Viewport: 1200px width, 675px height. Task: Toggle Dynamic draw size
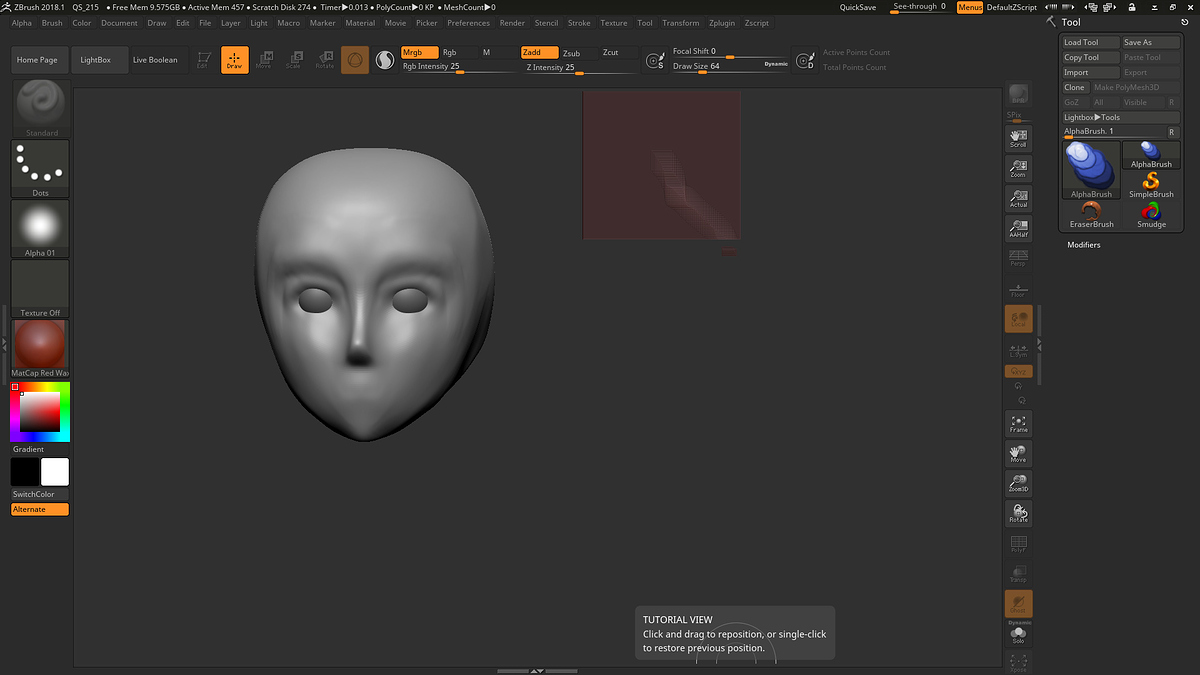click(776, 64)
